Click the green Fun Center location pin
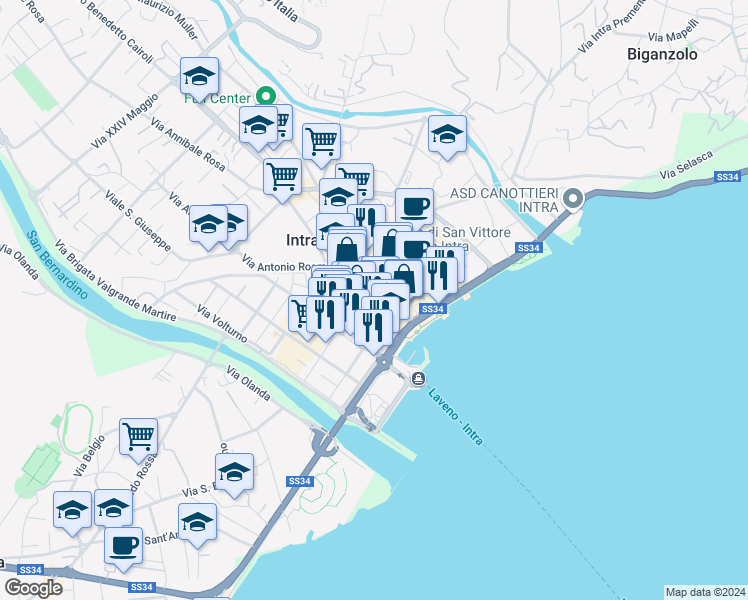748x600 pixels. (266, 95)
